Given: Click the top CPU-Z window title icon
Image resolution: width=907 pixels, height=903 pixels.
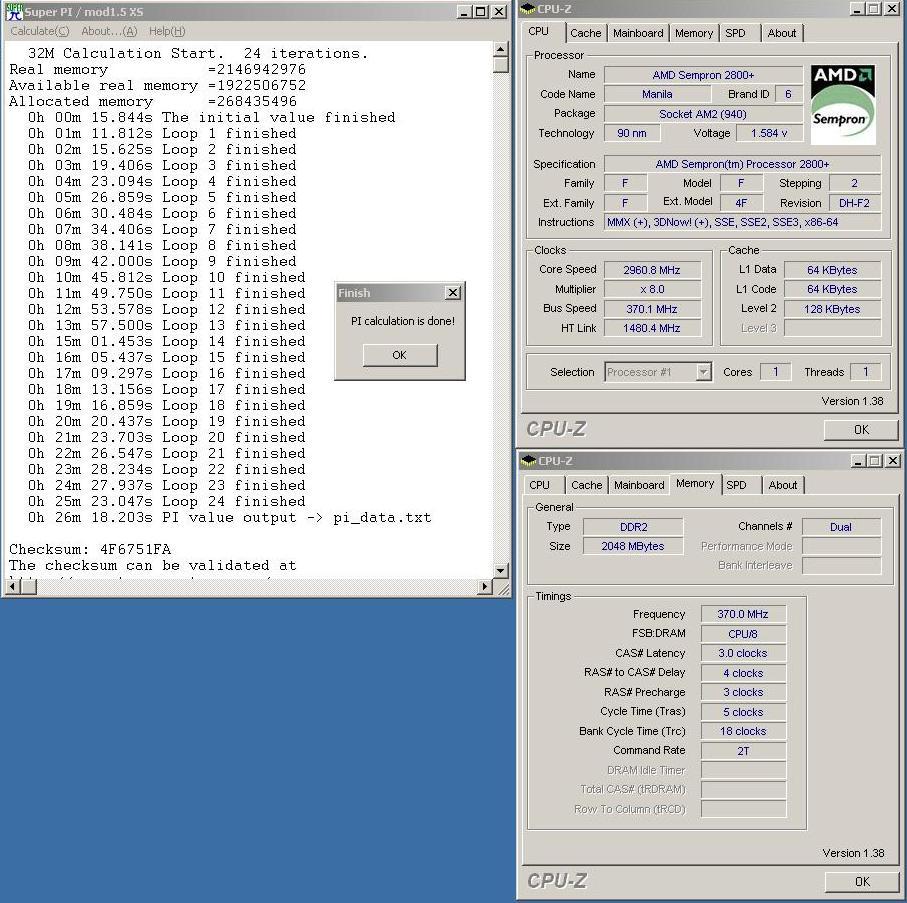Looking at the screenshot, I should click(x=528, y=9).
